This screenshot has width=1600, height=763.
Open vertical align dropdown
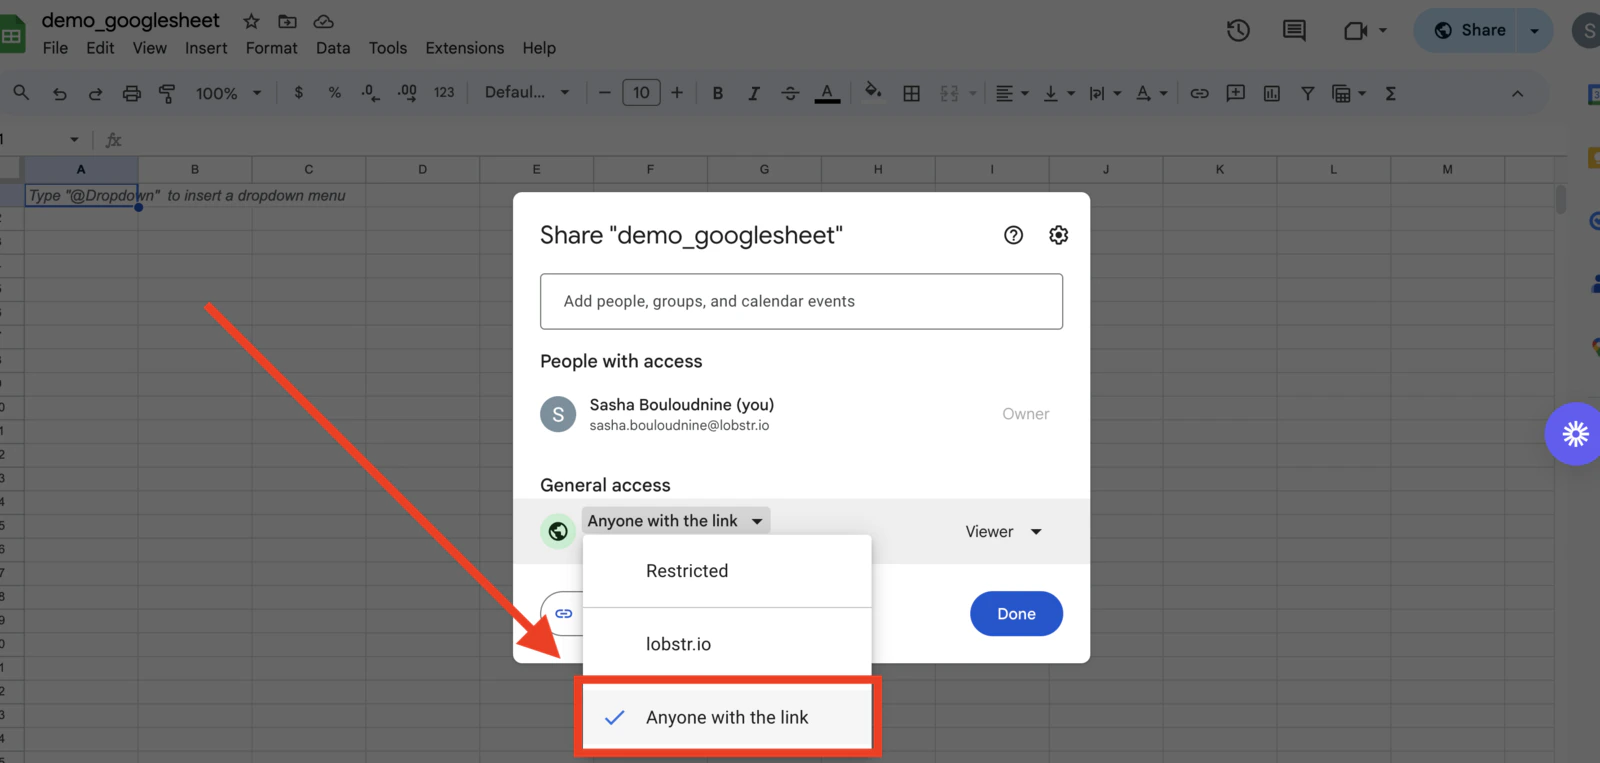pos(1058,93)
